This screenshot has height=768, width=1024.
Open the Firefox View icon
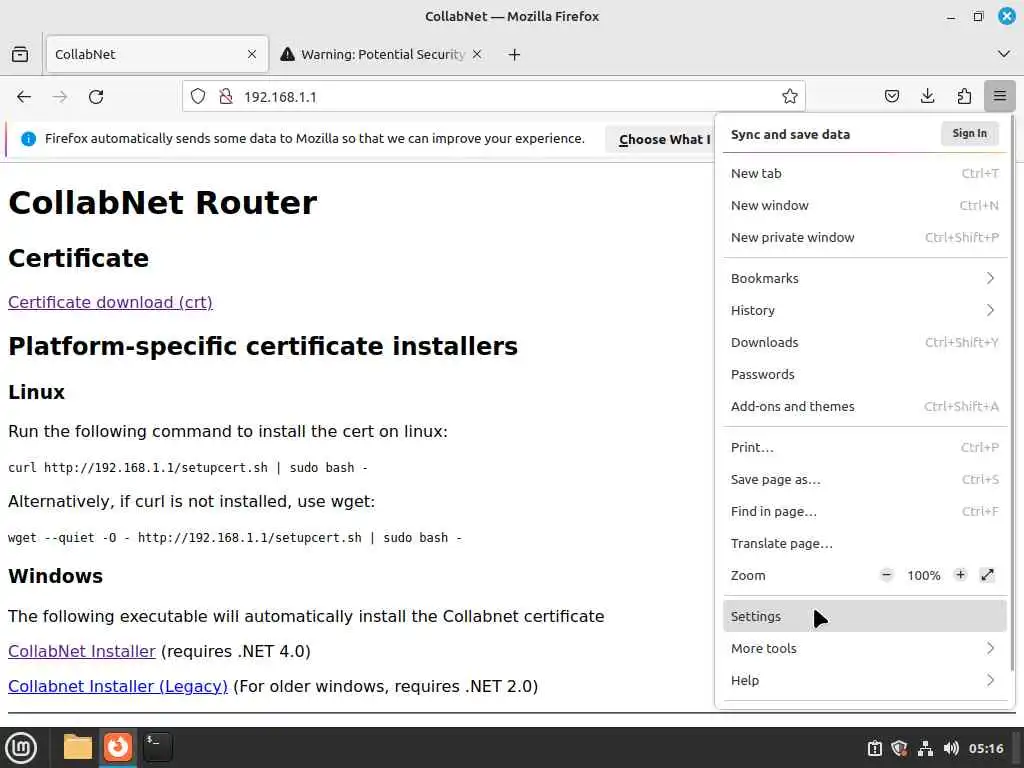[x=20, y=54]
